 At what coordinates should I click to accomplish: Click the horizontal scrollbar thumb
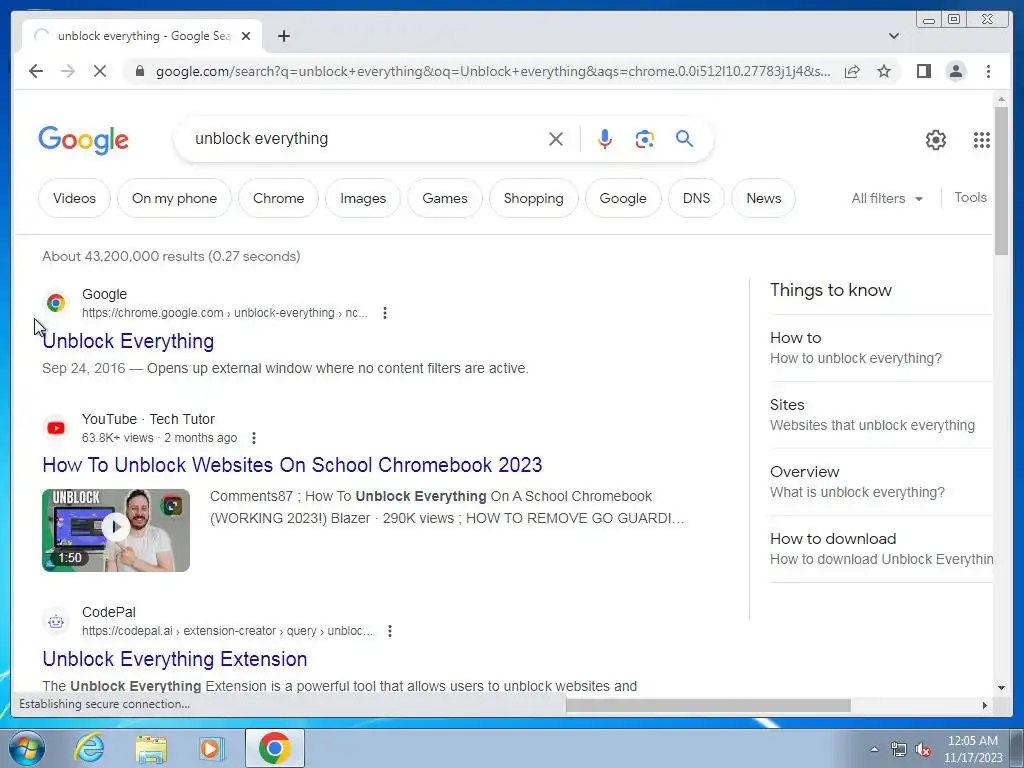pyautogui.click(x=708, y=705)
